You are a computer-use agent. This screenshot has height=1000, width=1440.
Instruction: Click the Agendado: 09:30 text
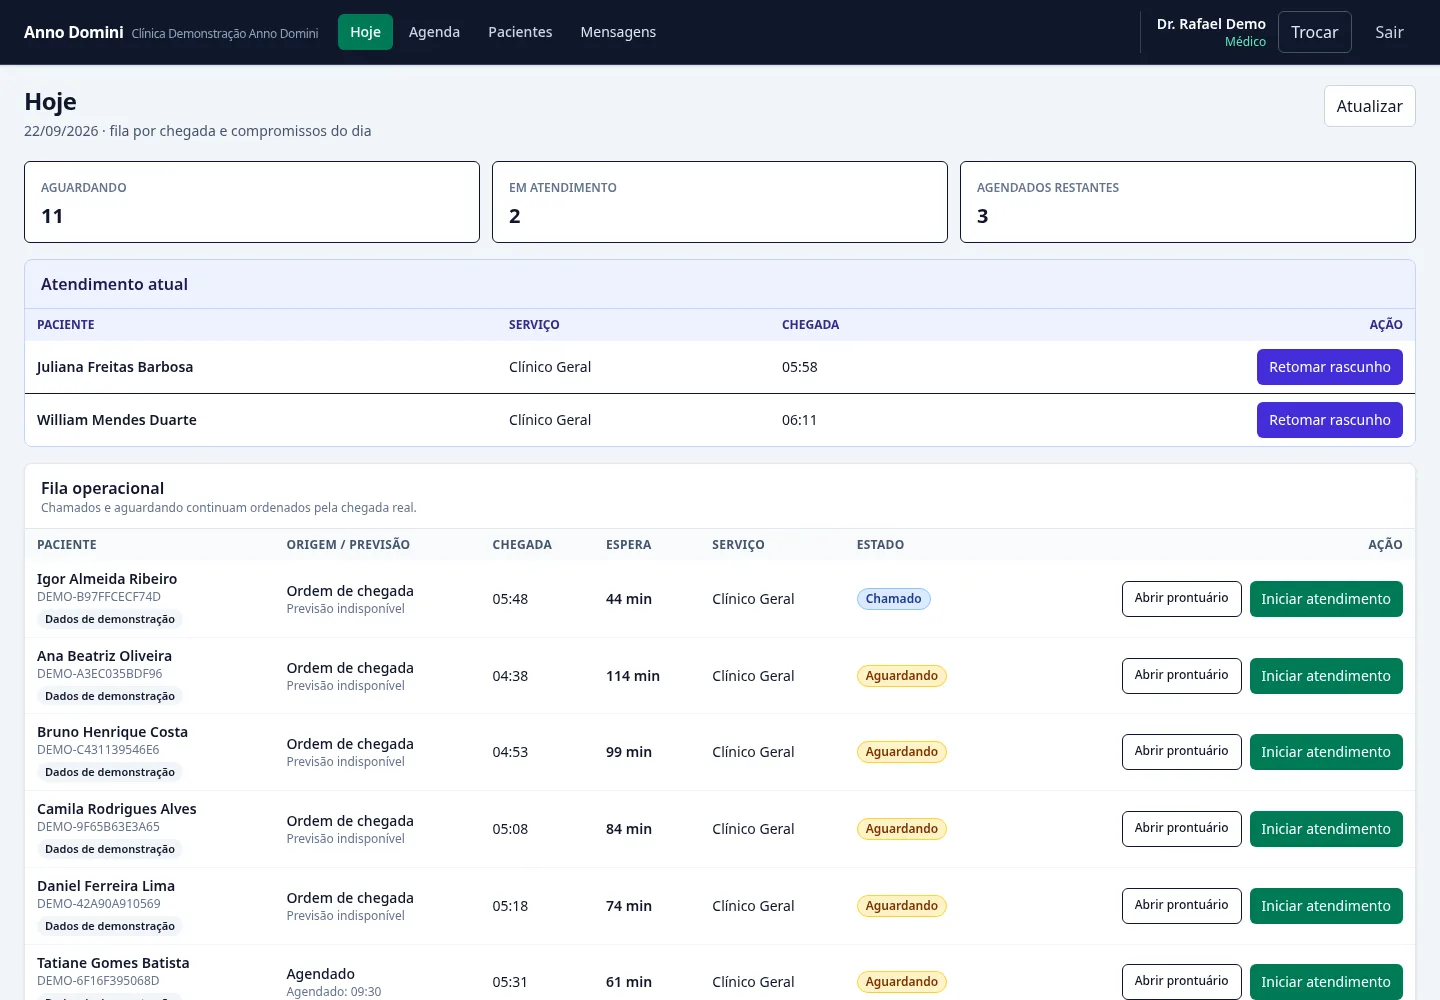pos(334,992)
